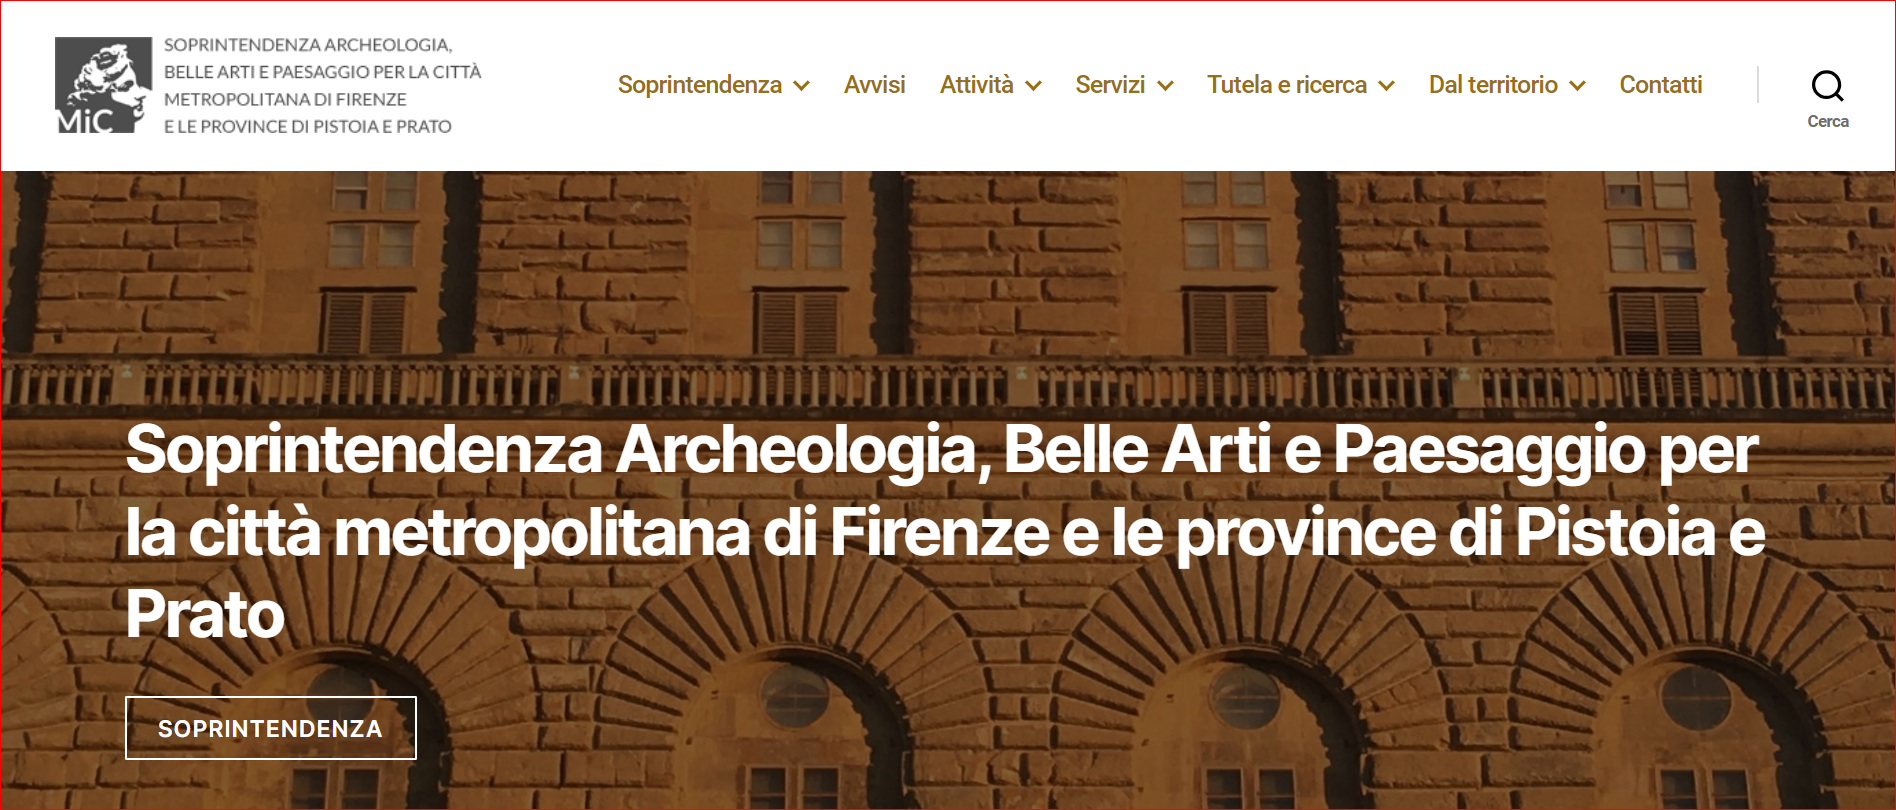This screenshot has width=1896, height=810.
Task: Expand the Dal territorio menu chevron
Action: point(1577,86)
